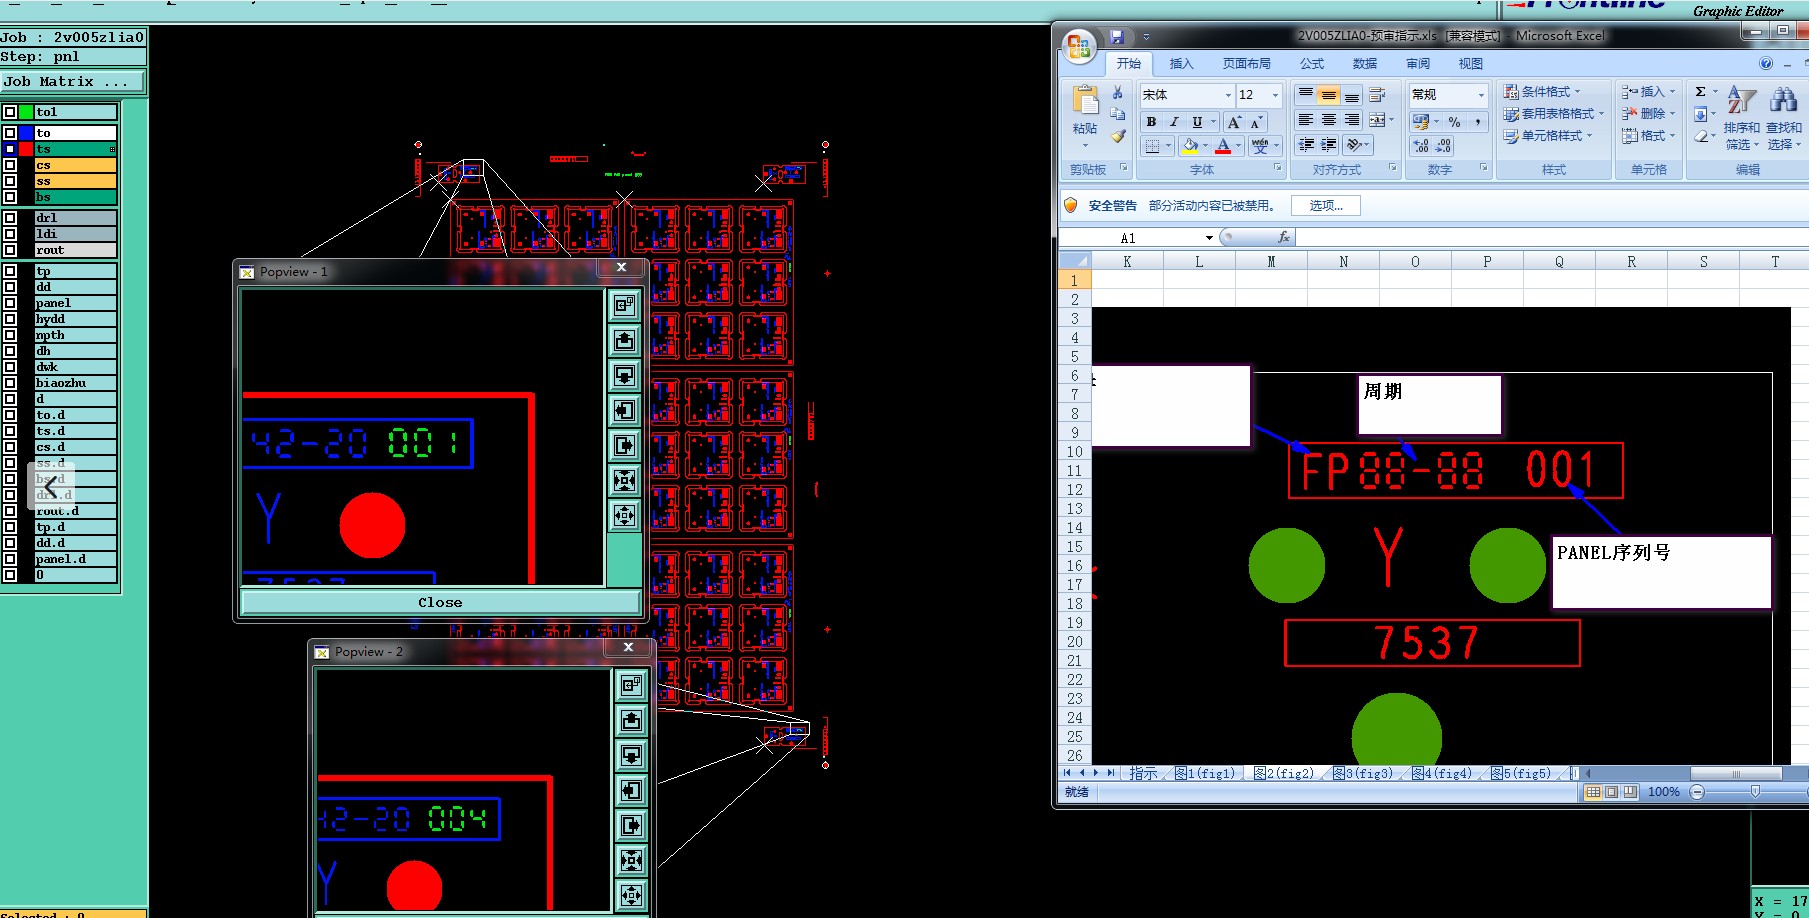Image resolution: width=1809 pixels, height=918 pixels.
Task: Toggle Bold formatting in Excel ribbon
Action: (x=1151, y=122)
